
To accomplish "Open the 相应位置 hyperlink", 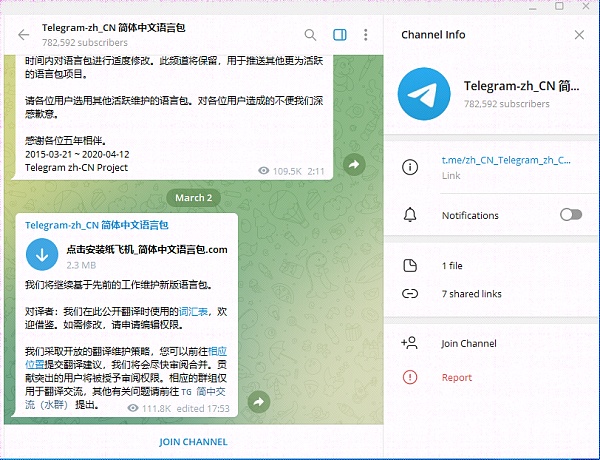I will (x=217, y=351).
